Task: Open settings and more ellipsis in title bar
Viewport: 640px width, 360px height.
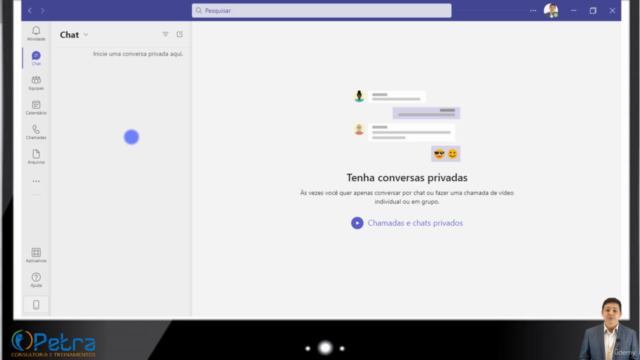Action: 533,11
